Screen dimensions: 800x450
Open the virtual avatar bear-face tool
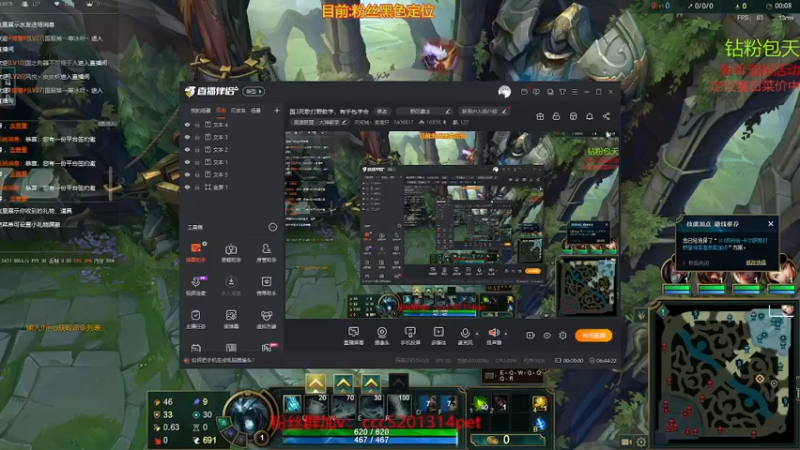tap(266, 319)
